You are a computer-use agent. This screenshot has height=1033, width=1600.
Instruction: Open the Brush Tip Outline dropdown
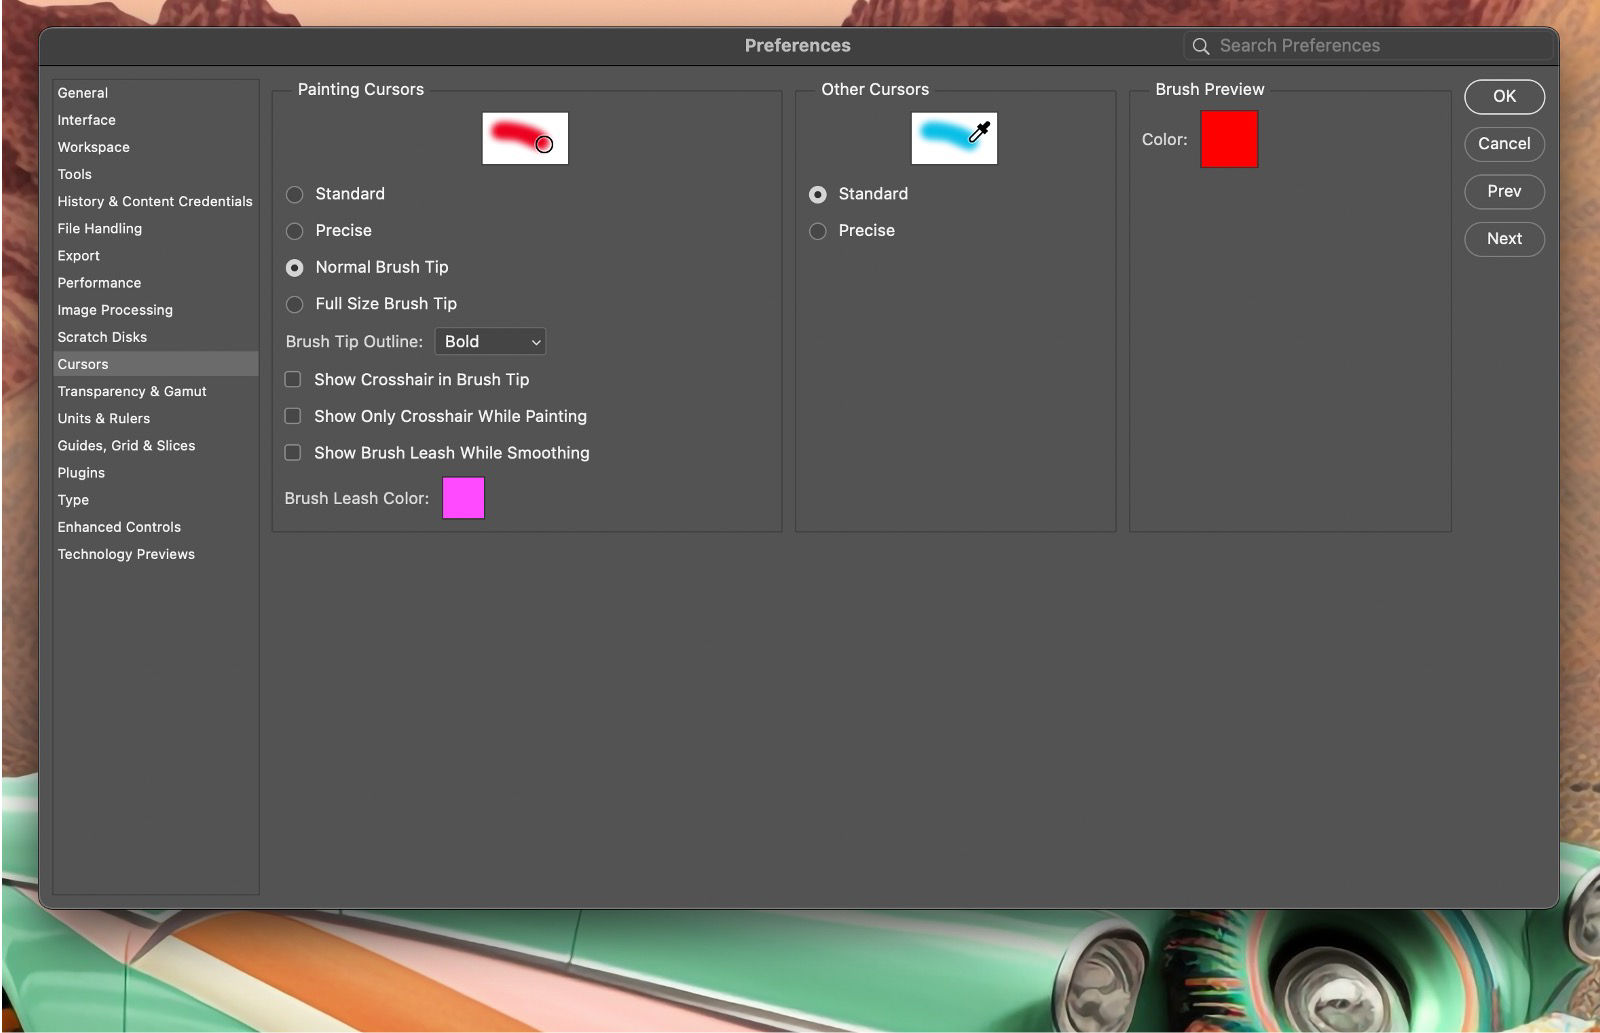[489, 341]
